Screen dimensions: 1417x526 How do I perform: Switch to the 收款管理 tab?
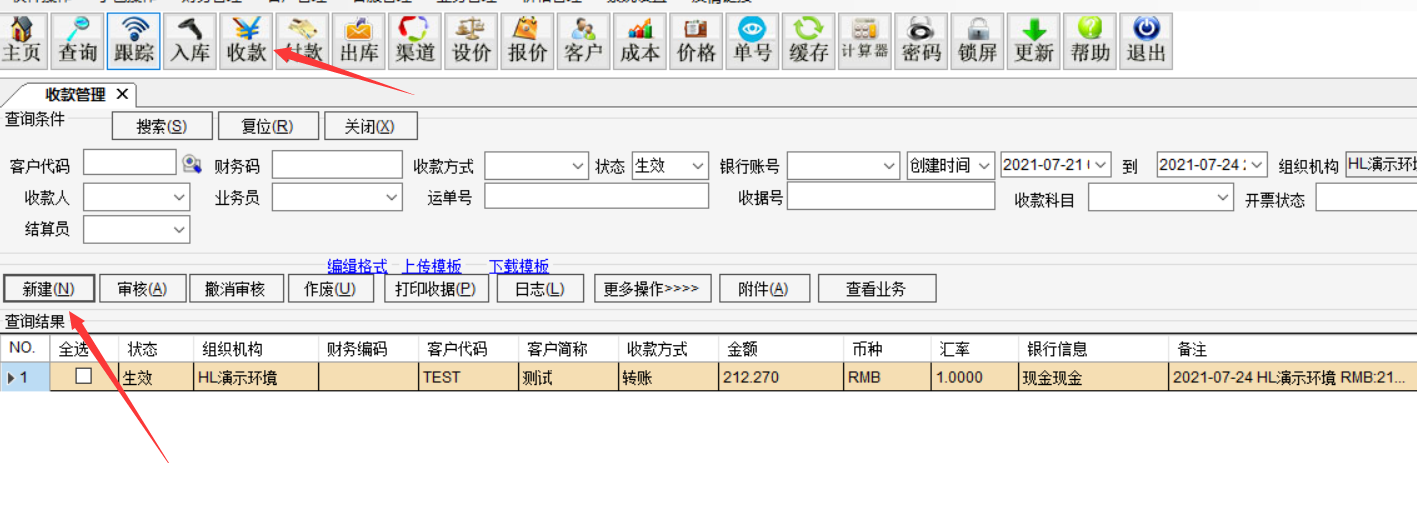74,95
